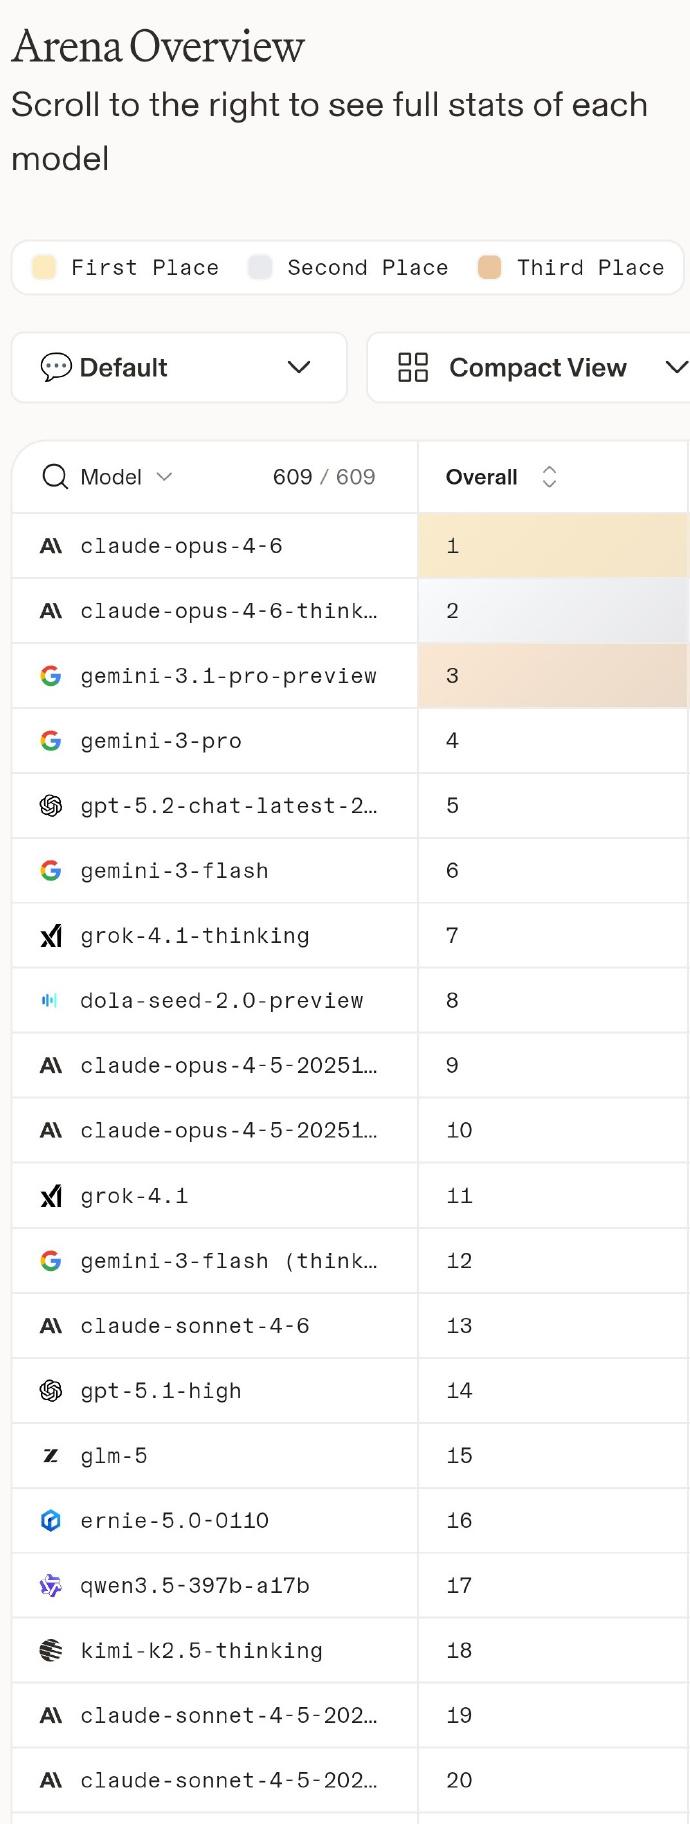Viewport: 690px width, 1824px height.
Task: Click the ernie-5.0-0110 hexagon icon
Action: (51, 1520)
